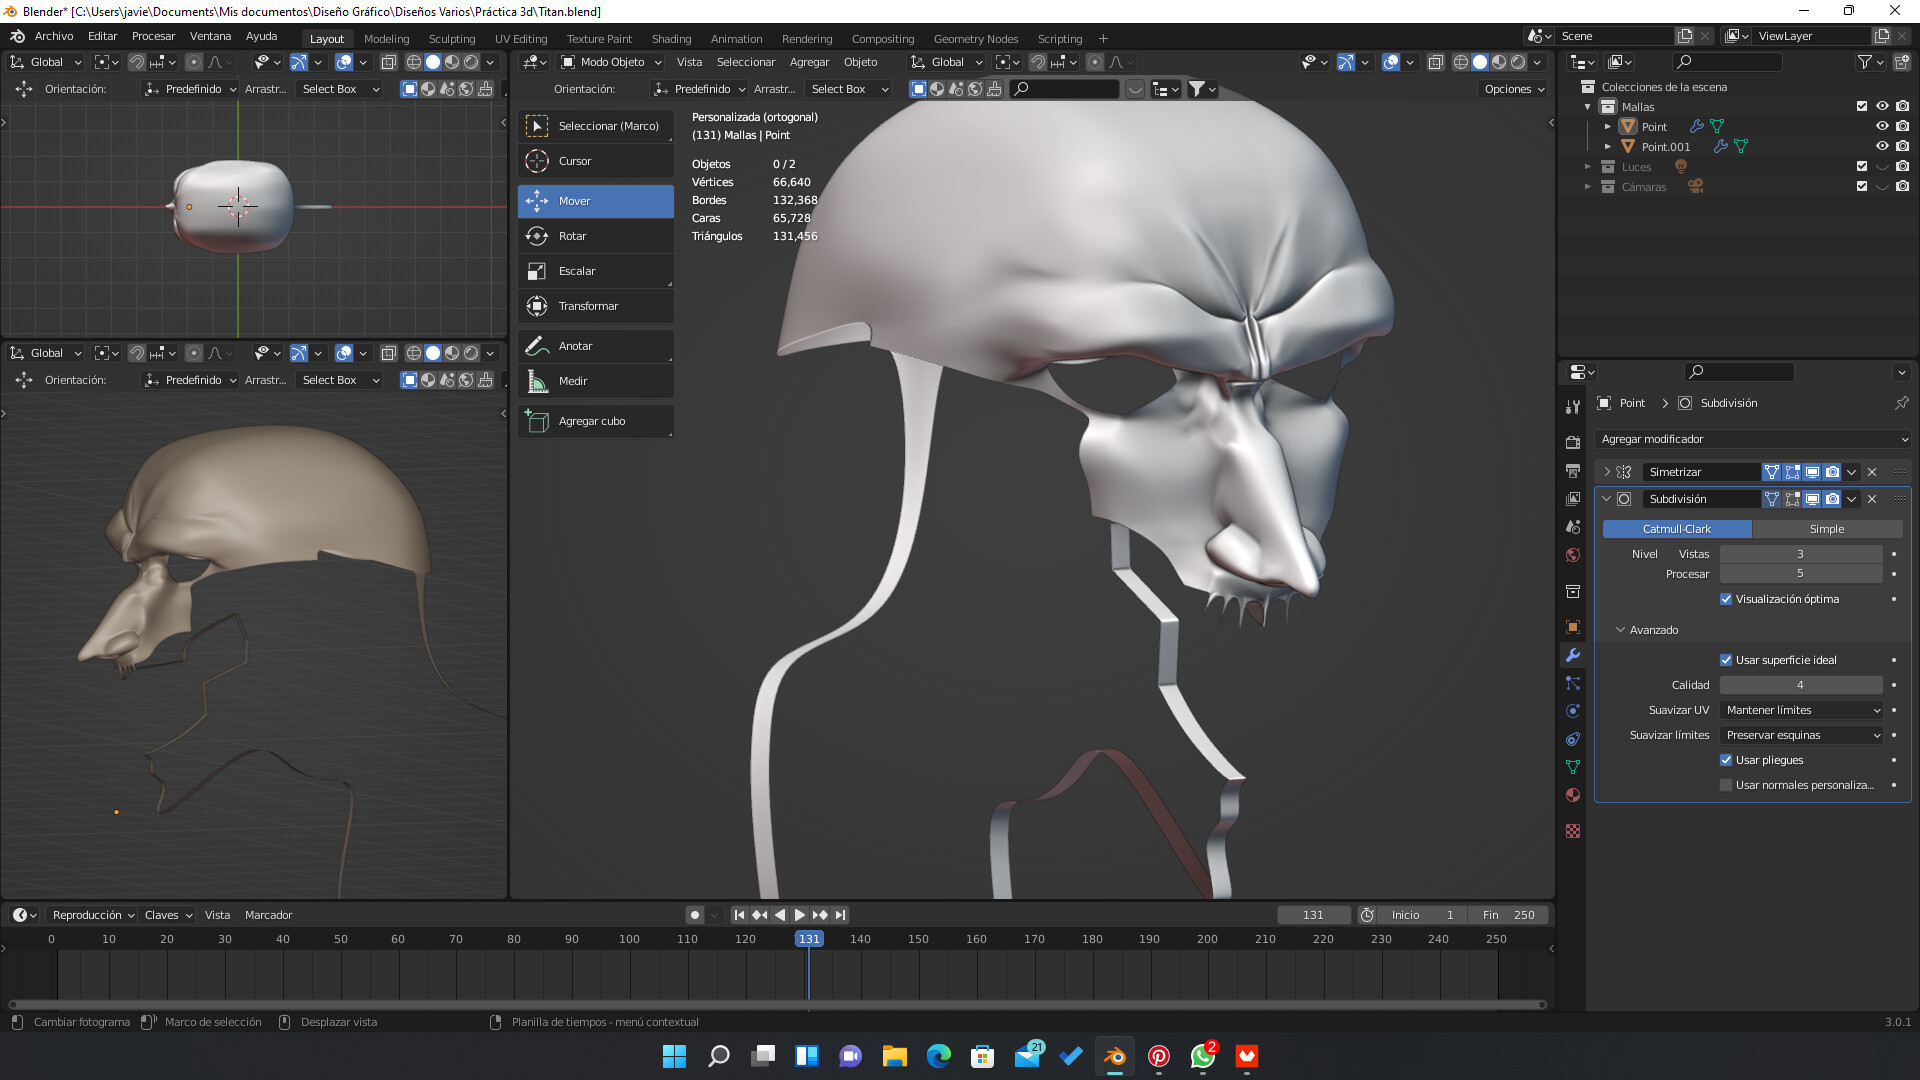The width and height of the screenshot is (1920, 1080).
Task: Open the Physics properties tab
Action: (x=1573, y=711)
